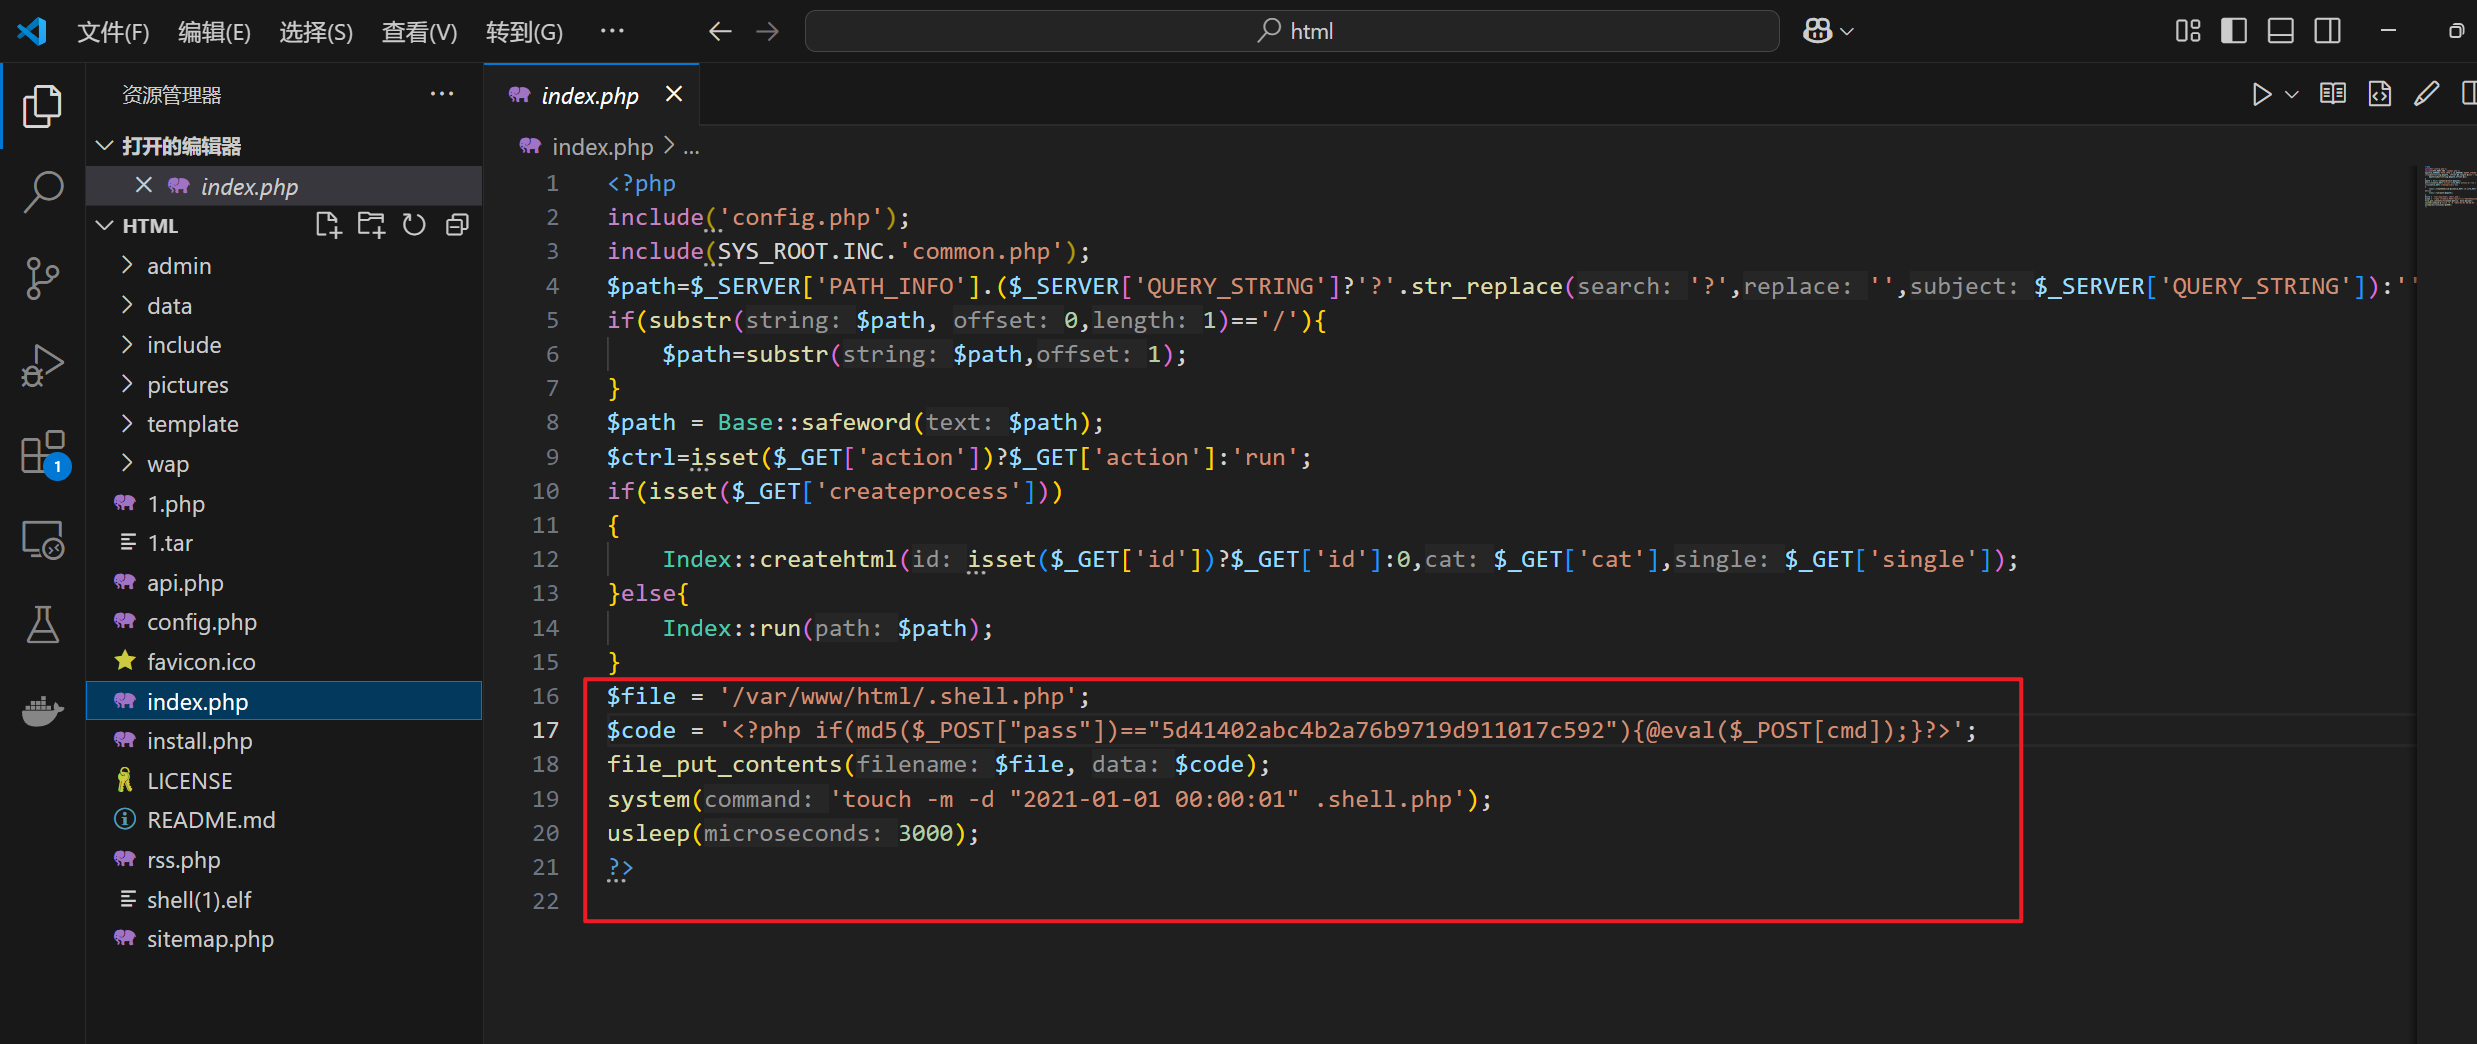The image size is (2477, 1044).
Task: Click the file-changes icon in the editor toolbar
Action: click(x=2380, y=94)
